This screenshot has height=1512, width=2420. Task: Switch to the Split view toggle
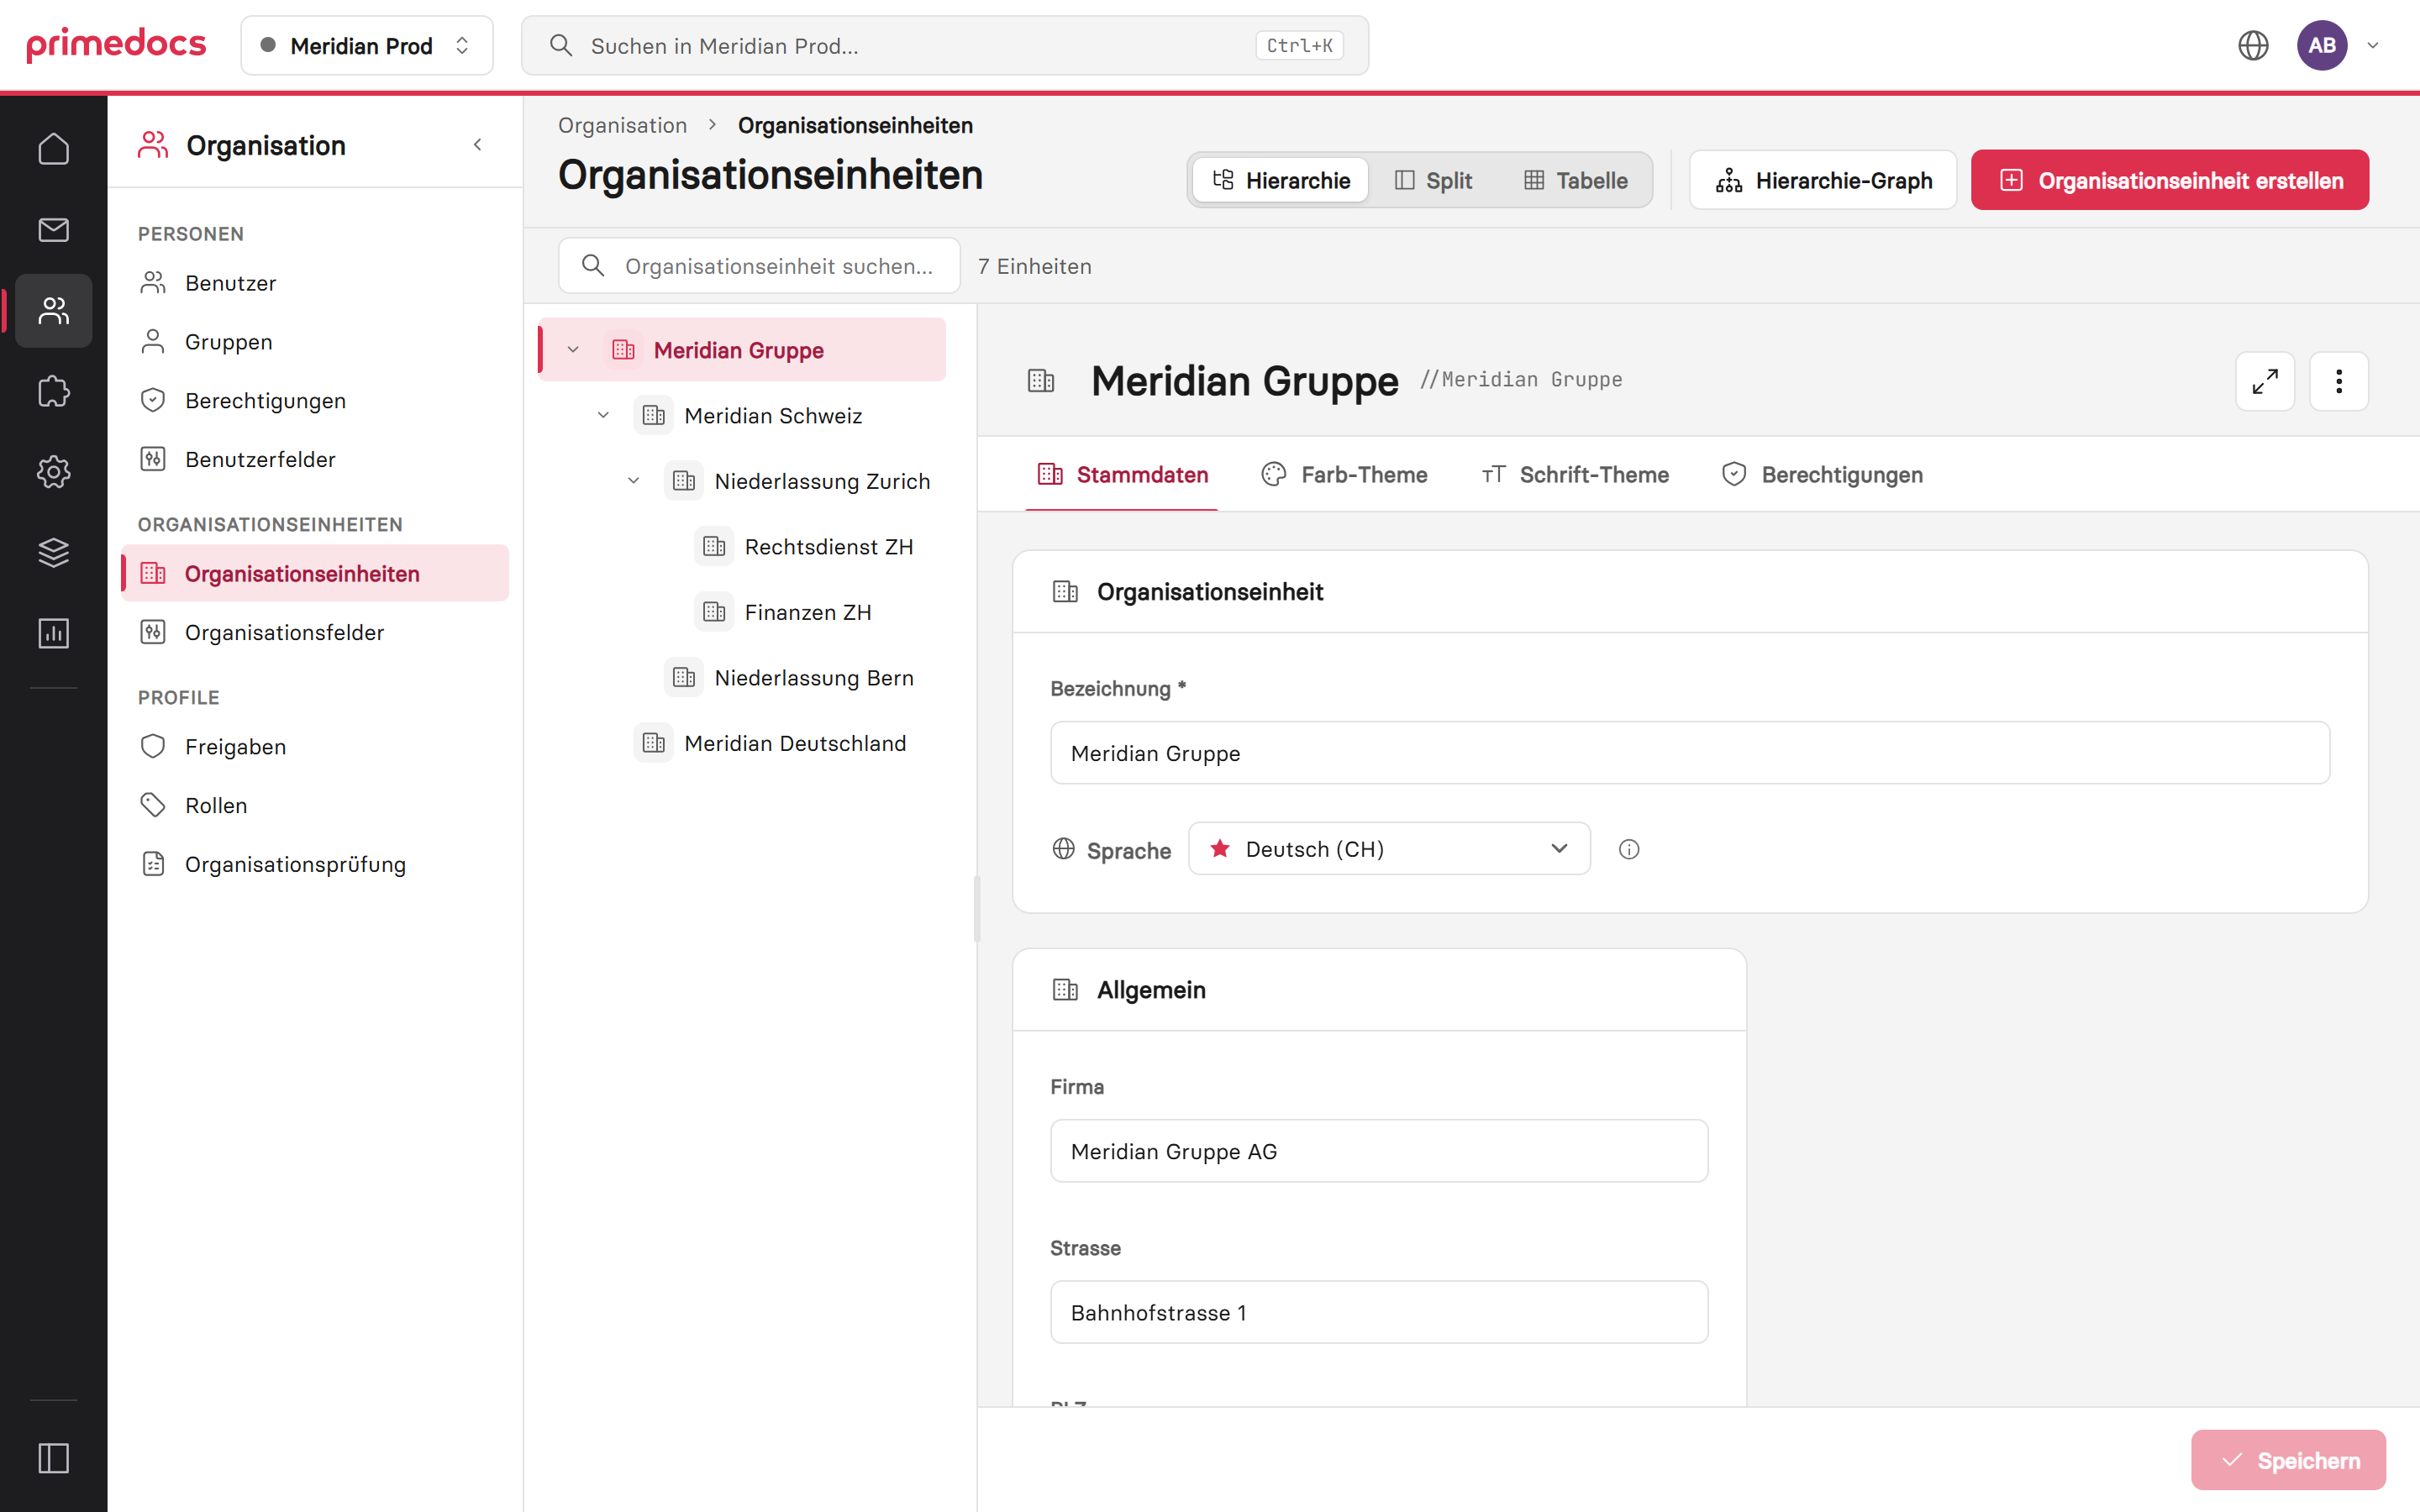(1433, 180)
